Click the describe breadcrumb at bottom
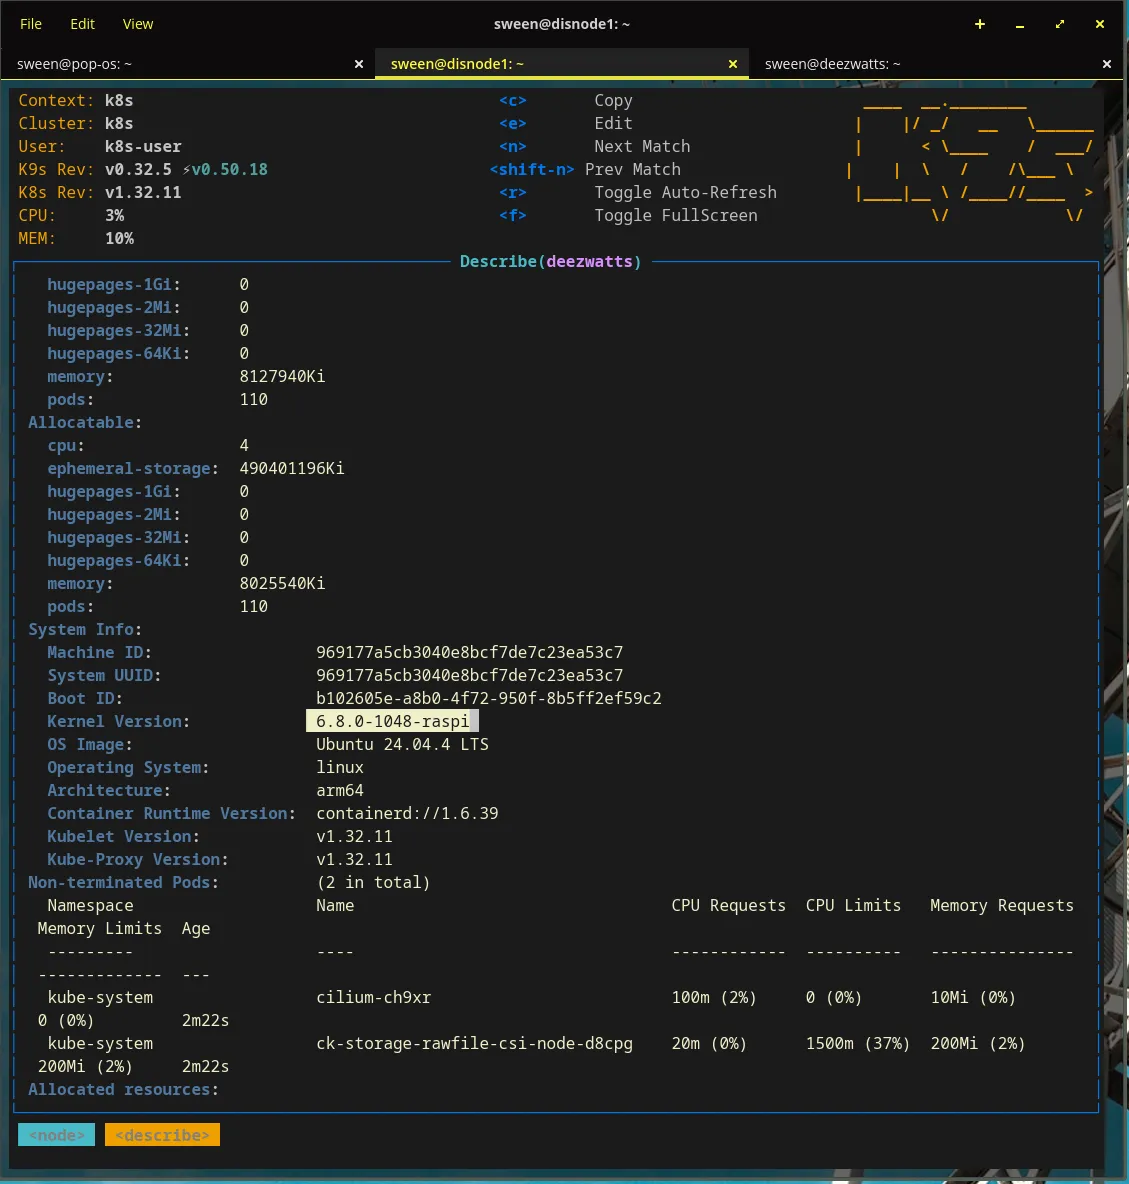 click(162, 1135)
